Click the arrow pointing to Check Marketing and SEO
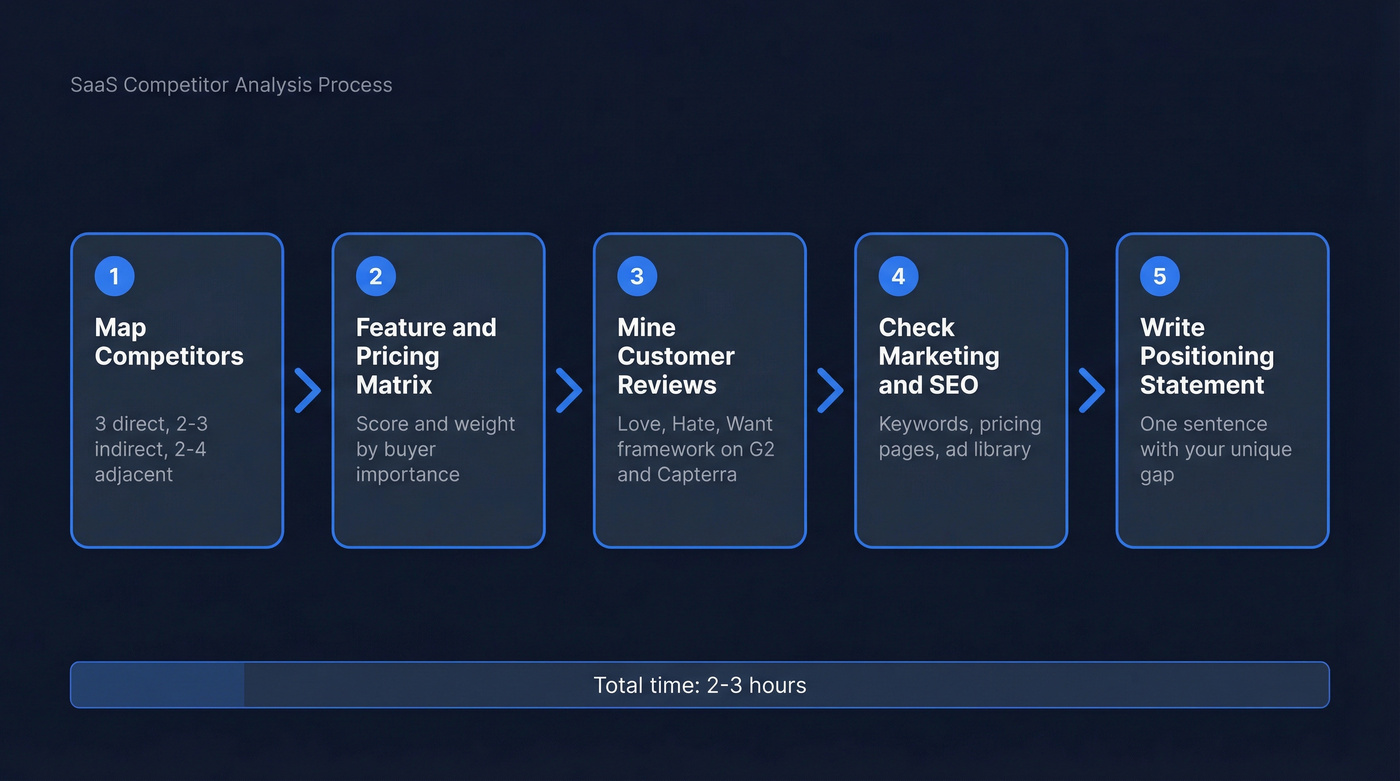This screenshot has width=1400, height=781. point(831,390)
